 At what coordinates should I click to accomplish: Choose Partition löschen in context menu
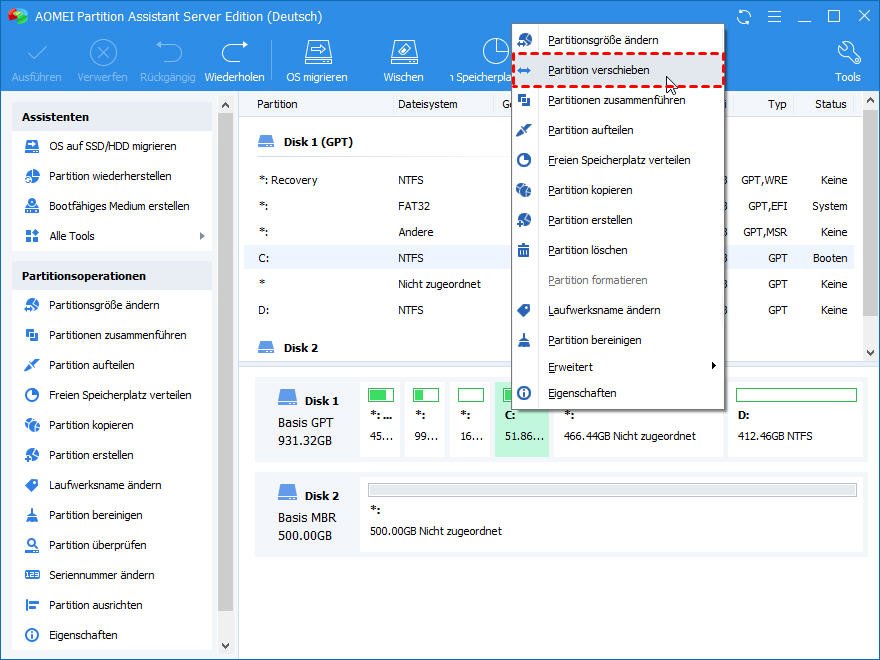[x=618, y=250]
